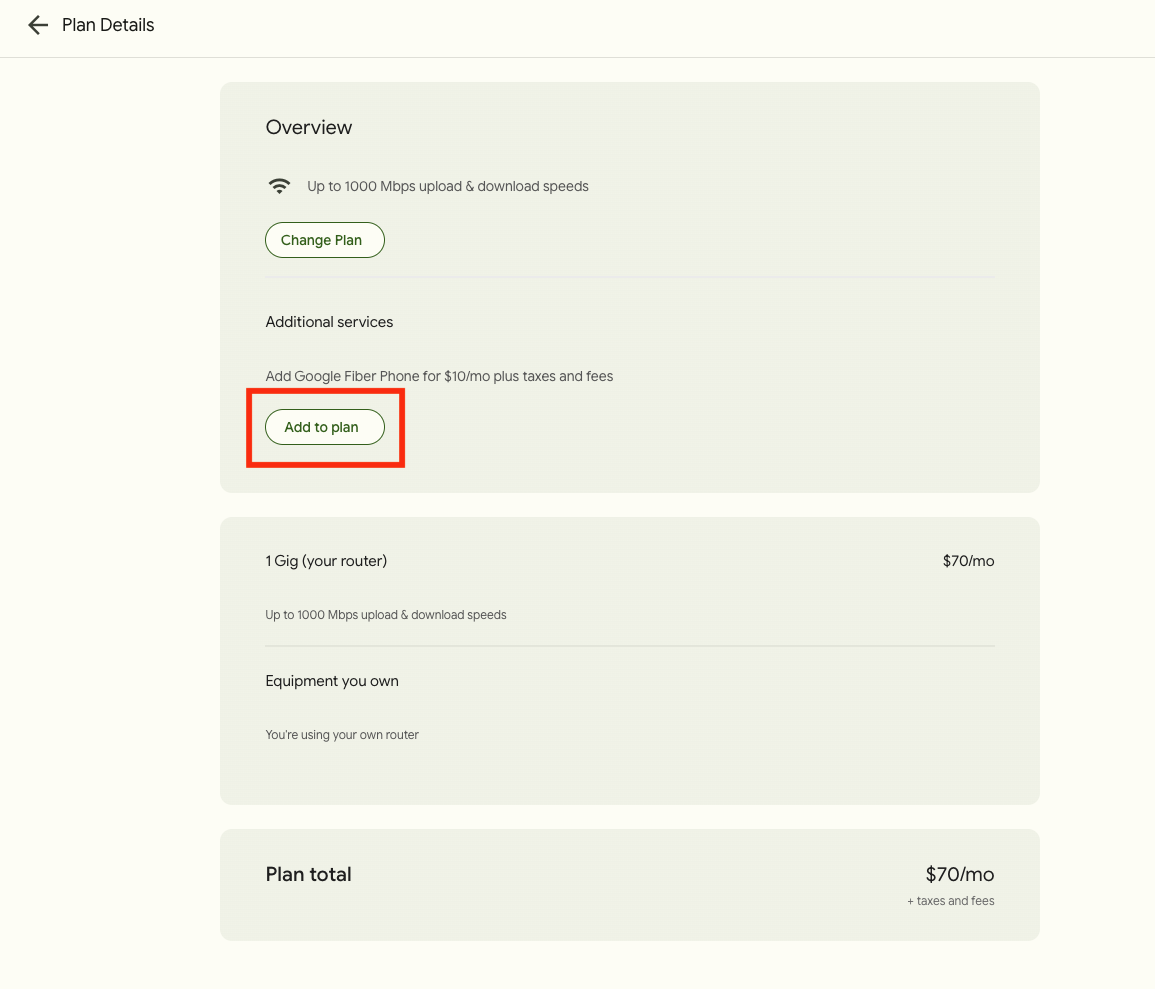The width and height of the screenshot is (1155, 989).
Task: Click the $70/mo price beside 1 Gig
Action: click(968, 561)
